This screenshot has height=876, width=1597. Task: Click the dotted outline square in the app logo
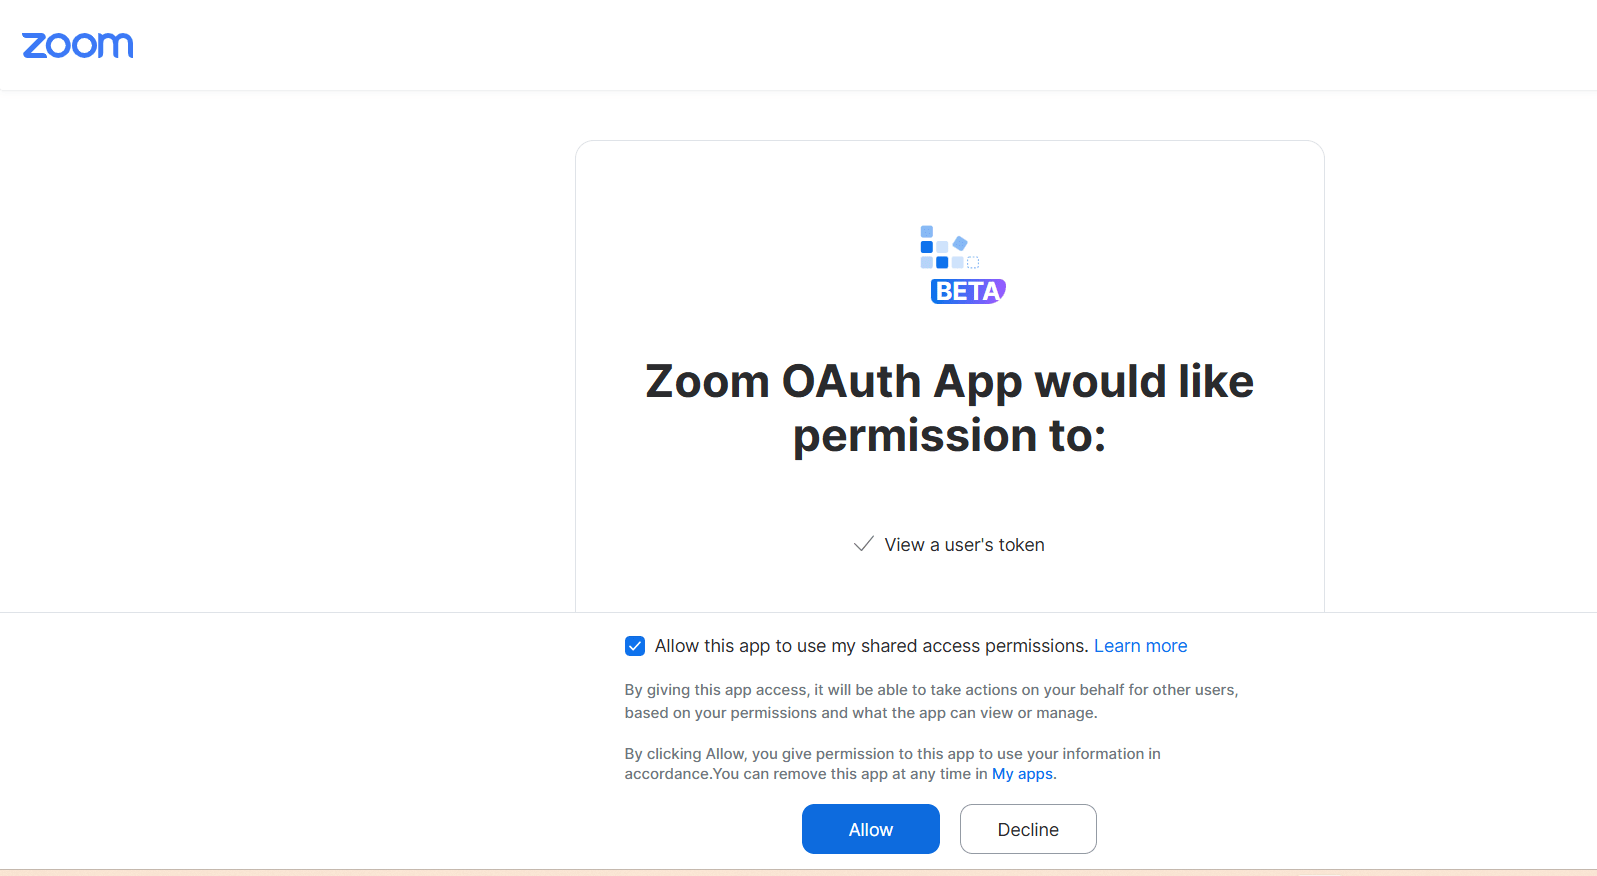pyautogui.click(x=973, y=262)
